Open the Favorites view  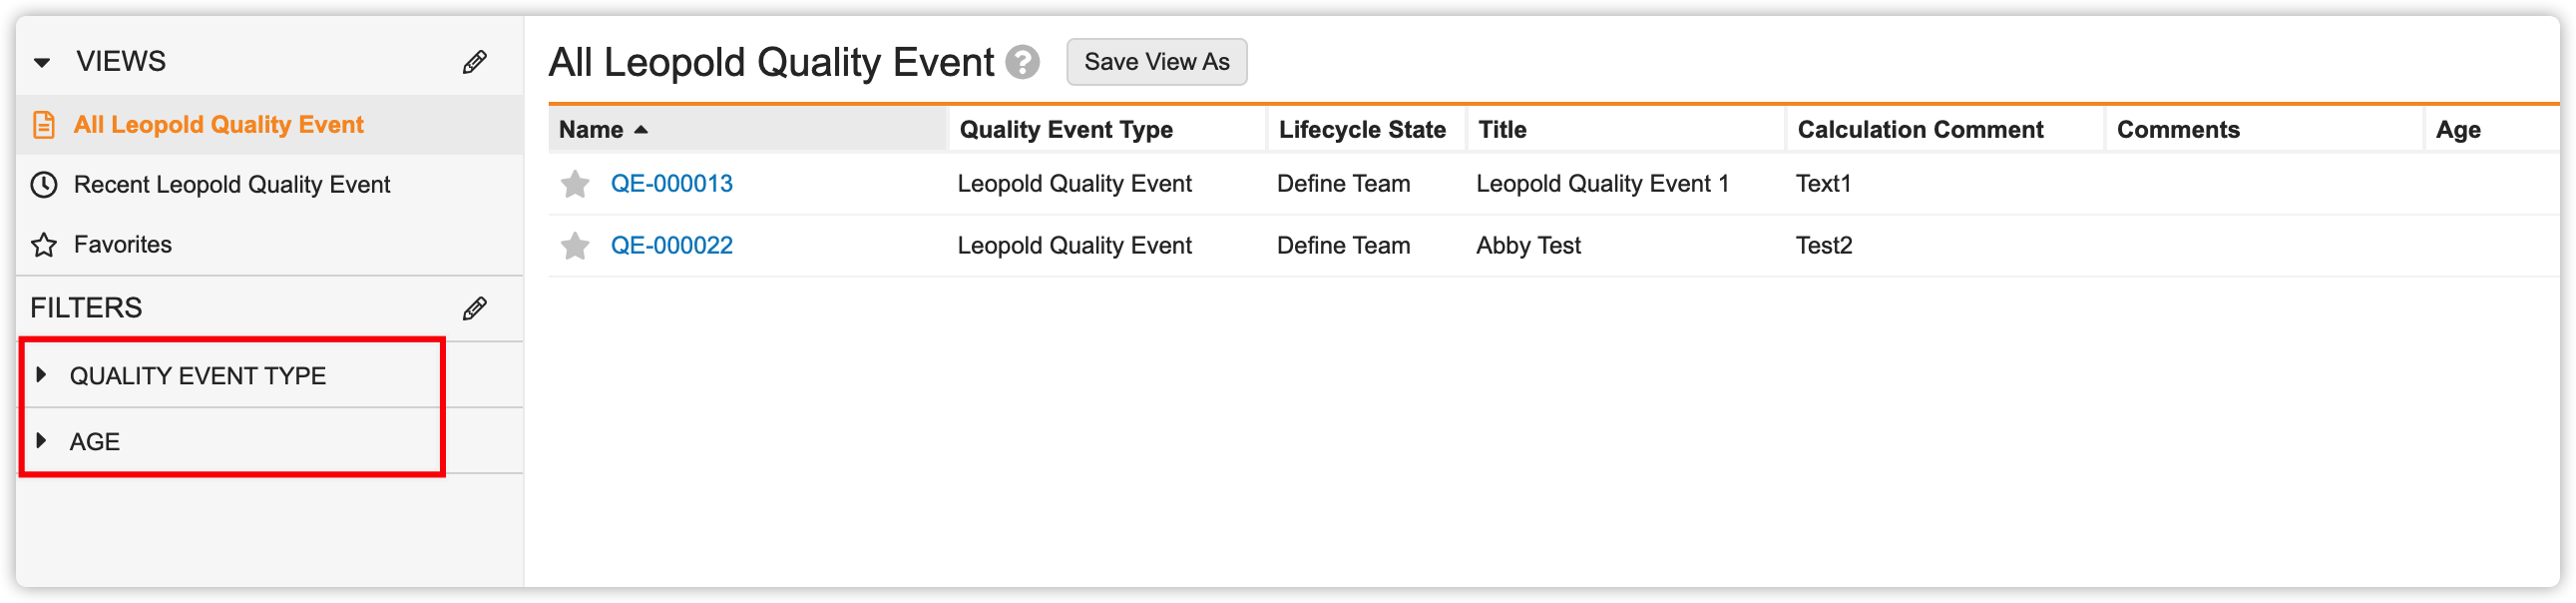[x=122, y=245]
